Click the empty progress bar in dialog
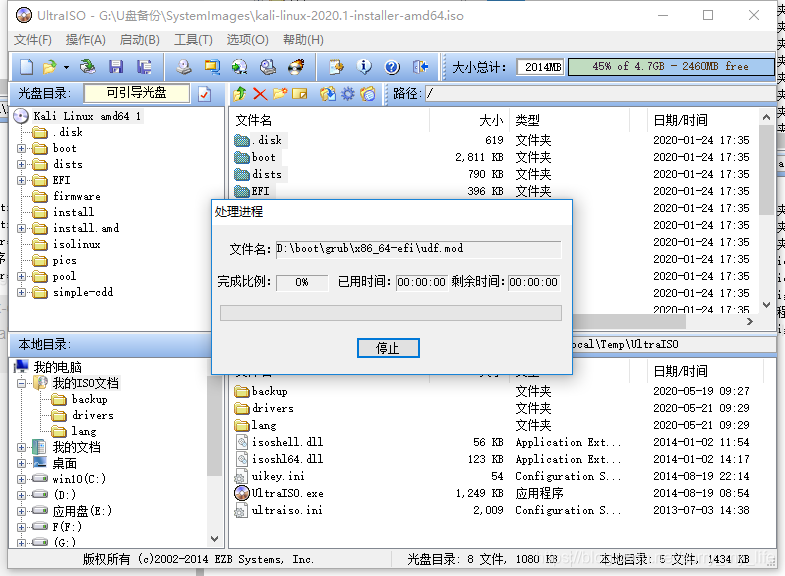The height and width of the screenshot is (576, 785). tap(390, 313)
